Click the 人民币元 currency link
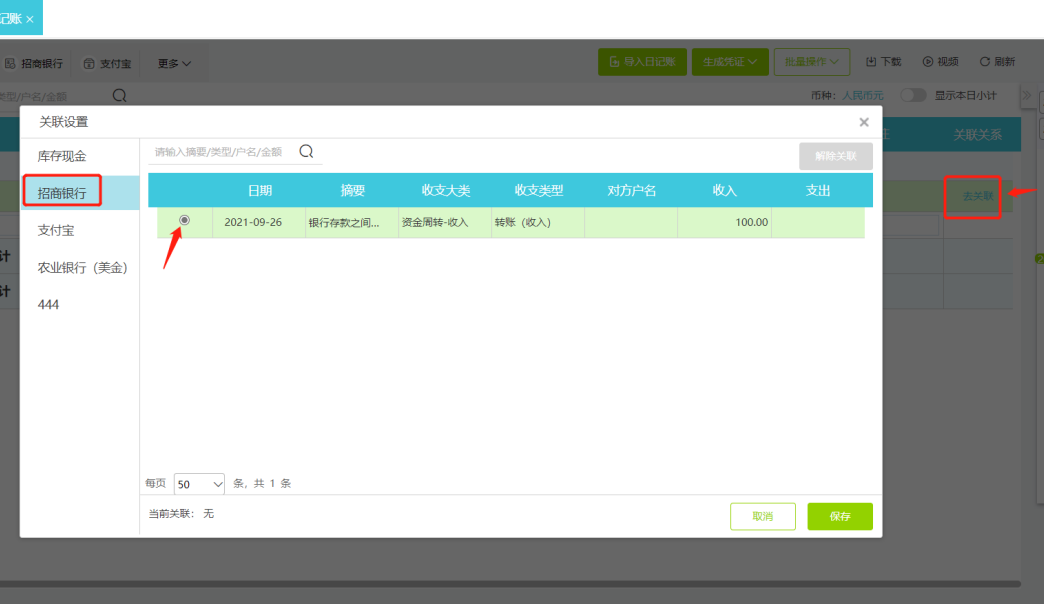The image size is (1044, 604). tap(862, 95)
